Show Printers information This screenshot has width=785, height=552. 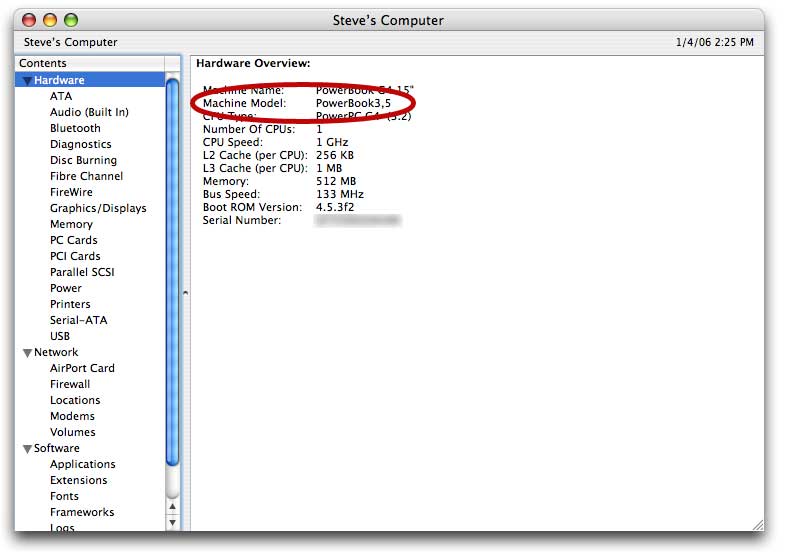(70, 304)
